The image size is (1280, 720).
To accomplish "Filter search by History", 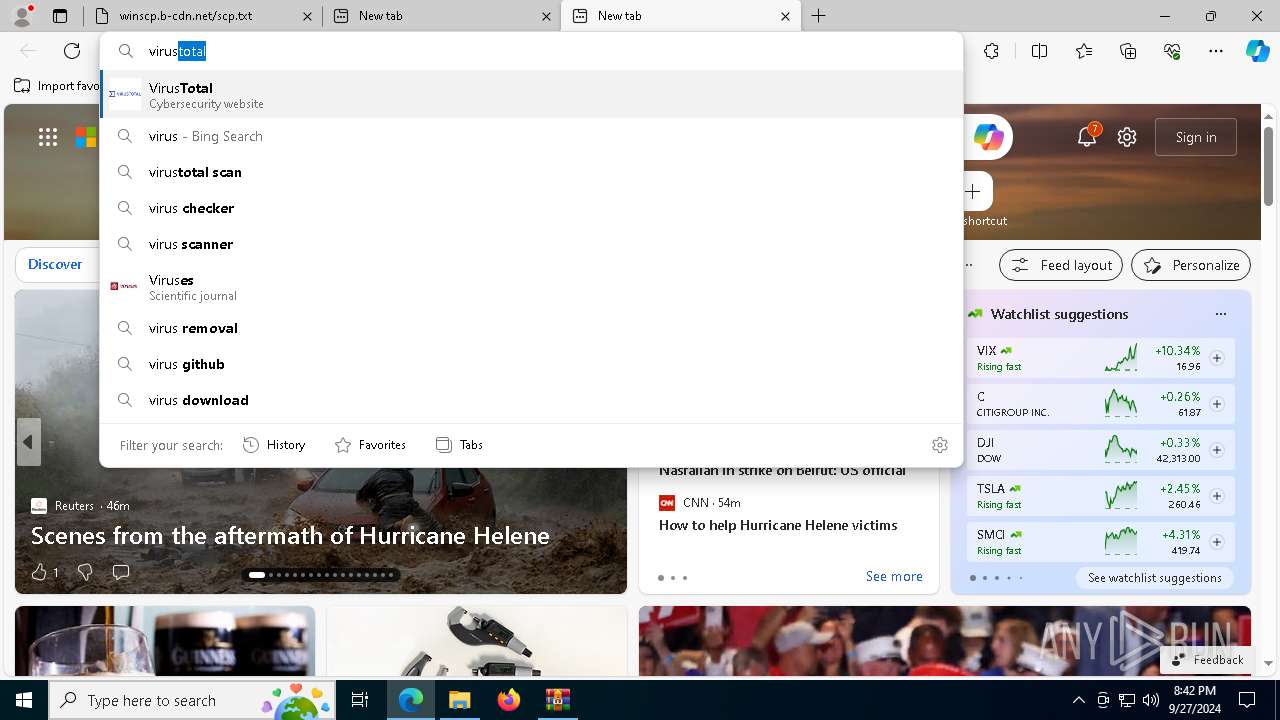I will pyautogui.click(x=274, y=445).
